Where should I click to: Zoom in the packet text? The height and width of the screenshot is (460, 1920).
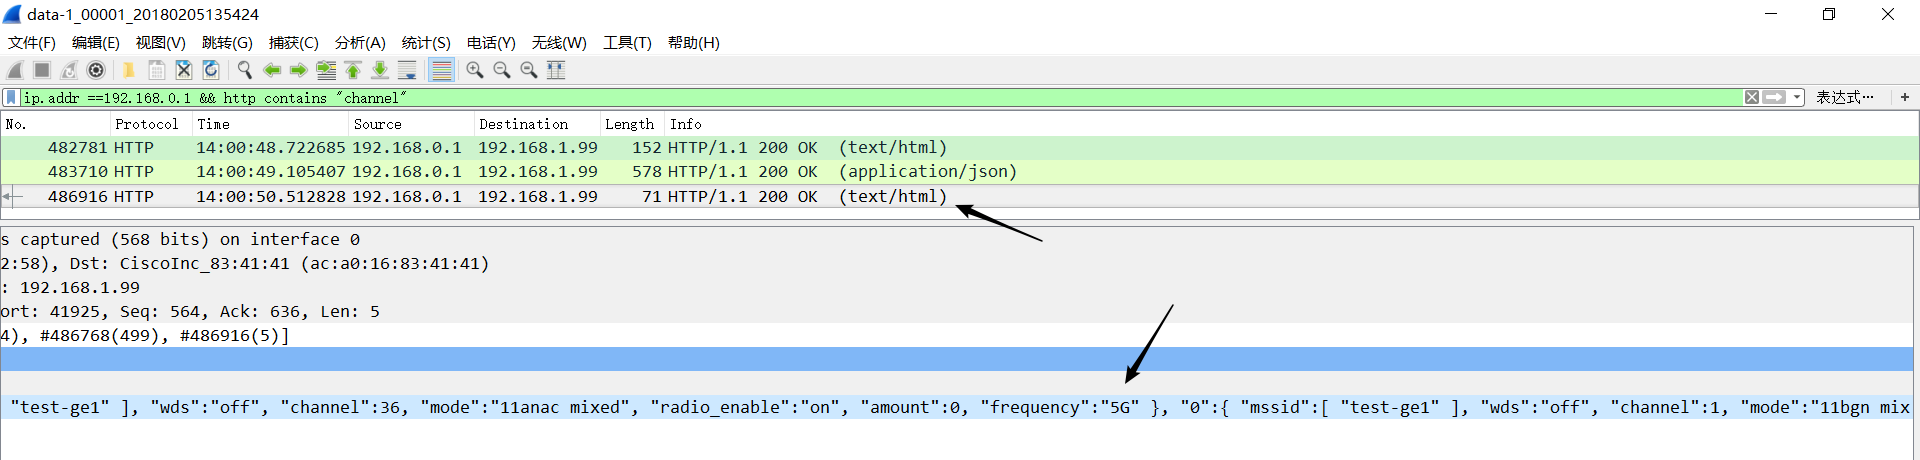[x=475, y=70]
